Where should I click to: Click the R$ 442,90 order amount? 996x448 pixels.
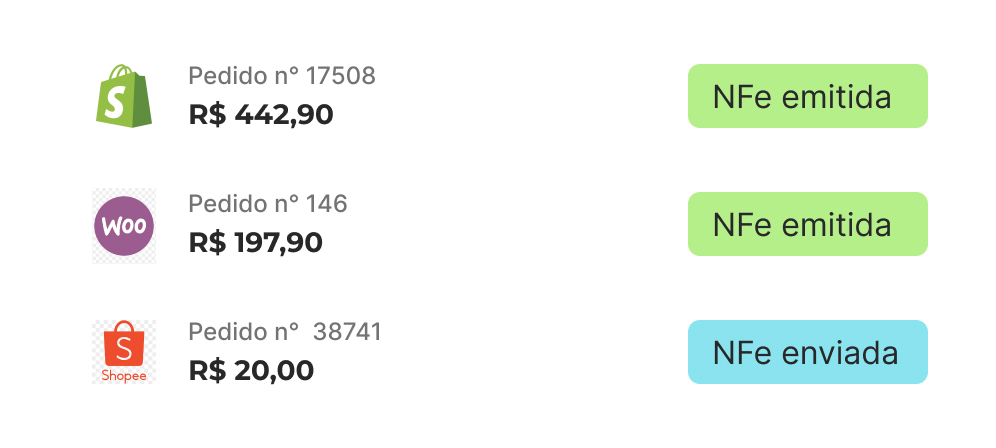(x=261, y=115)
